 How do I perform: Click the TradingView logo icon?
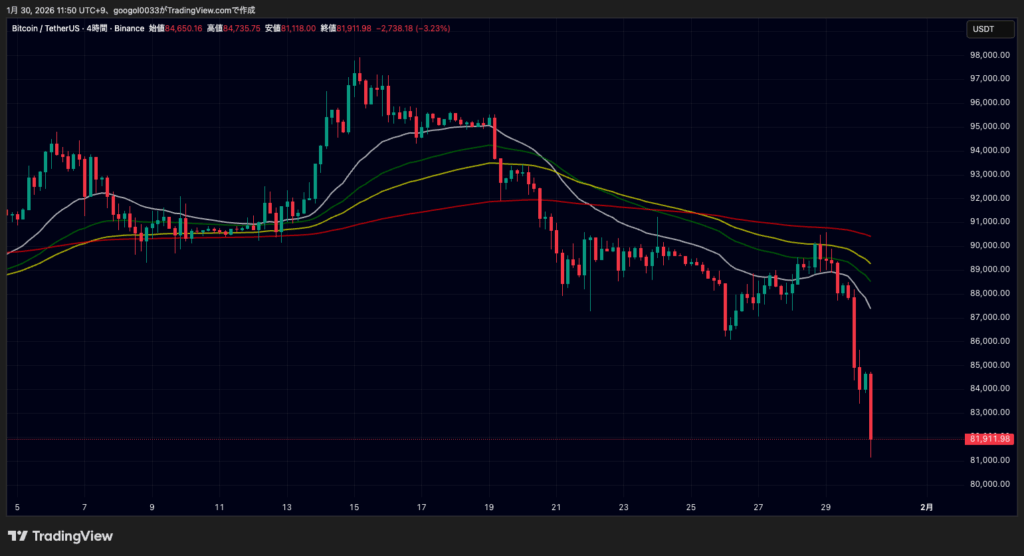click(x=18, y=536)
